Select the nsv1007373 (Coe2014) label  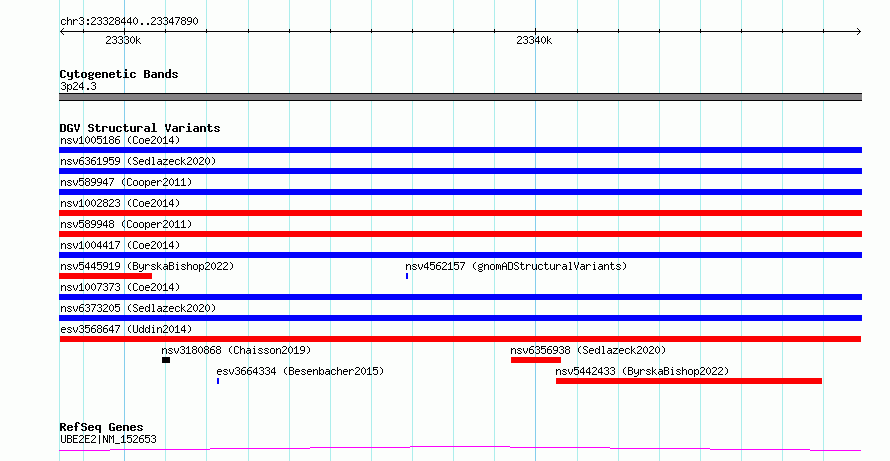(120, 287)
